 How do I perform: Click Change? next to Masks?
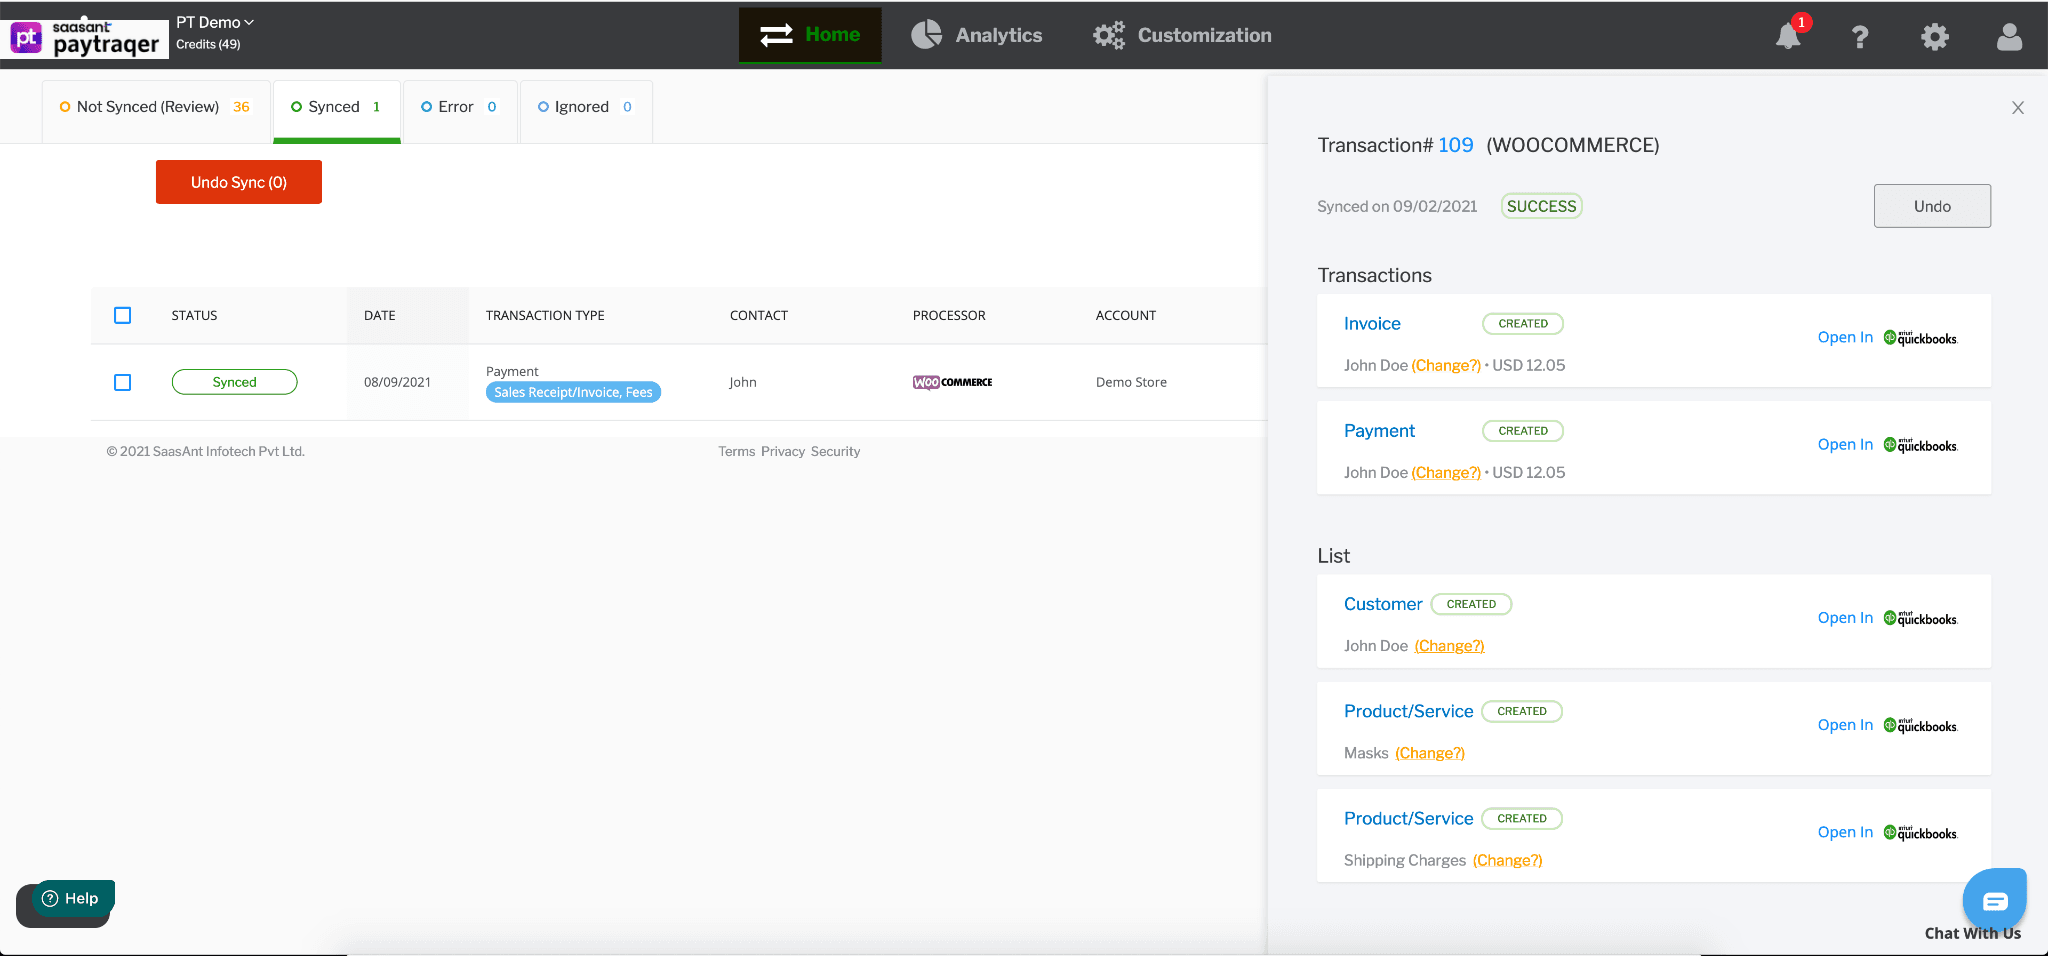[1430, 753]
